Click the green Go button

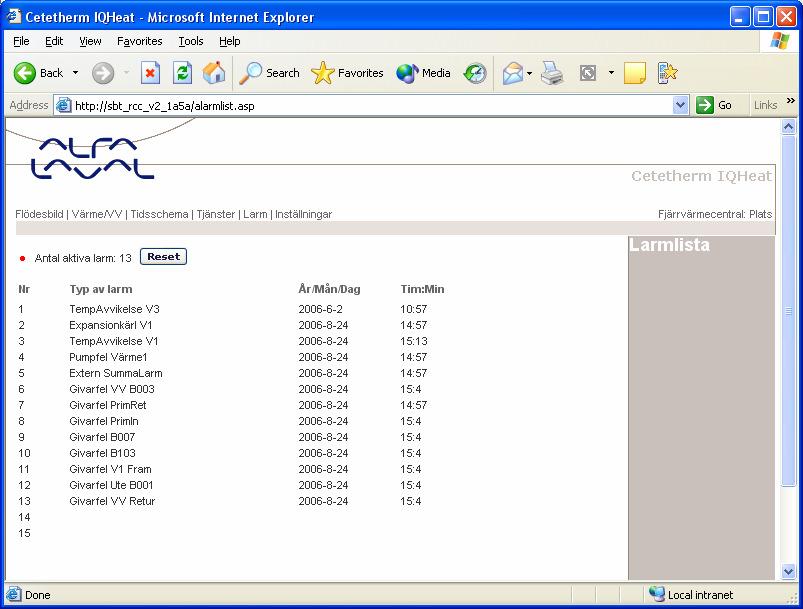pyautogui.click(x=713, y=106)
